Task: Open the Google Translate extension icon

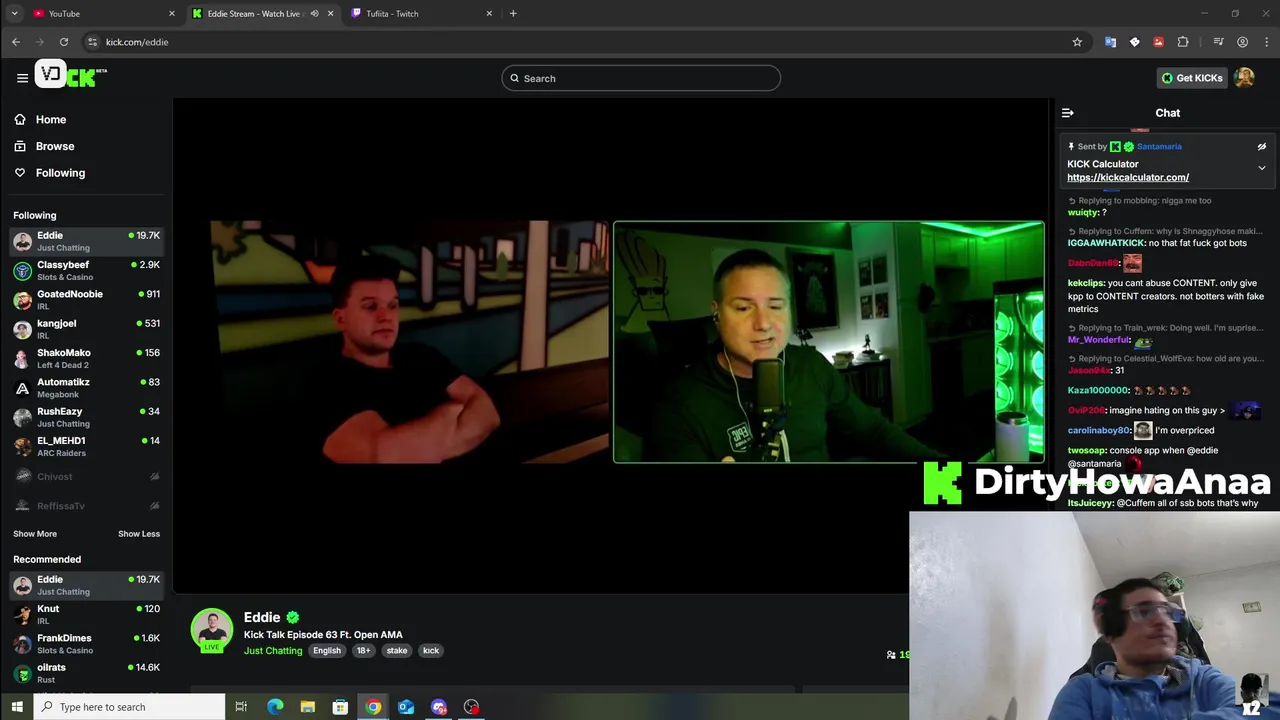Action: (1110, 42)
